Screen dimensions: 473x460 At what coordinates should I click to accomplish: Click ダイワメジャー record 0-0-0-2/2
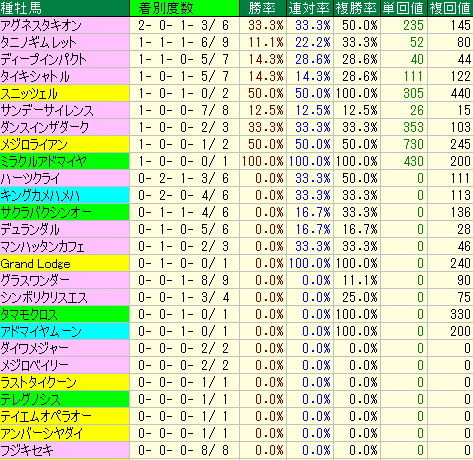pyautogui.click(x=184, y=348)
